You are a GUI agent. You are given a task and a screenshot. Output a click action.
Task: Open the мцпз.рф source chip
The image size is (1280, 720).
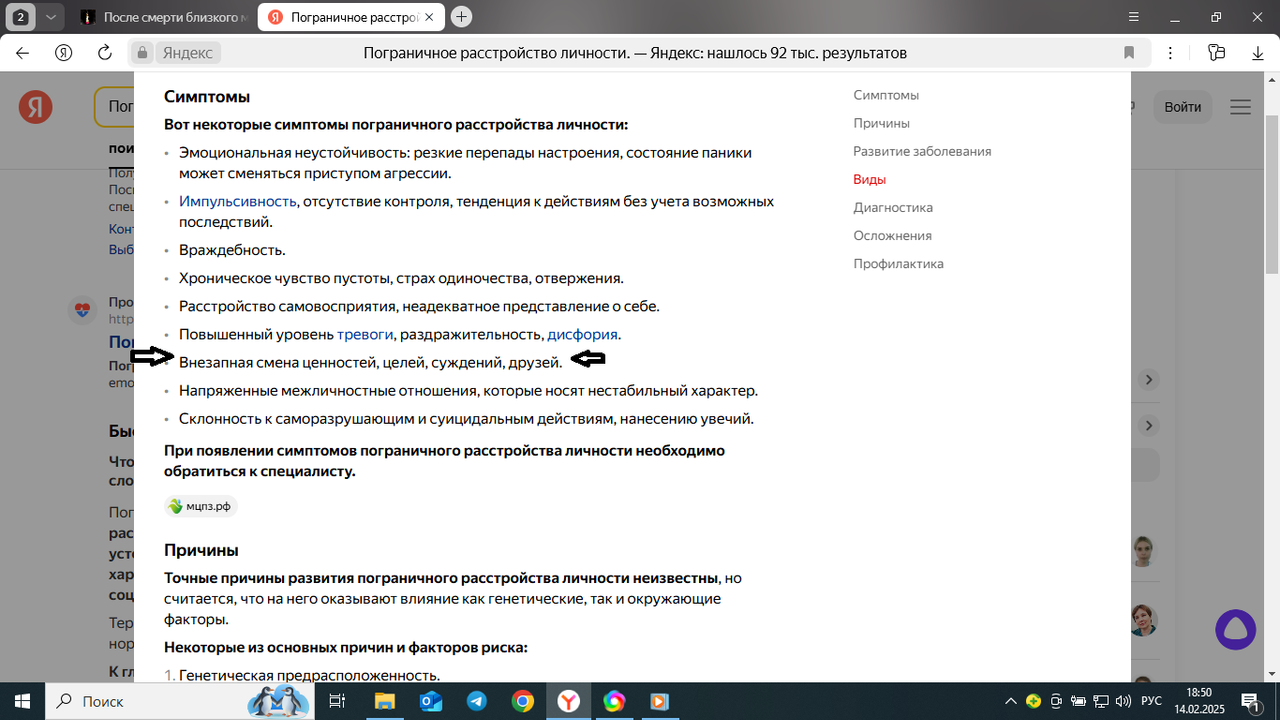pyautogui.click(x=201, y=506)
